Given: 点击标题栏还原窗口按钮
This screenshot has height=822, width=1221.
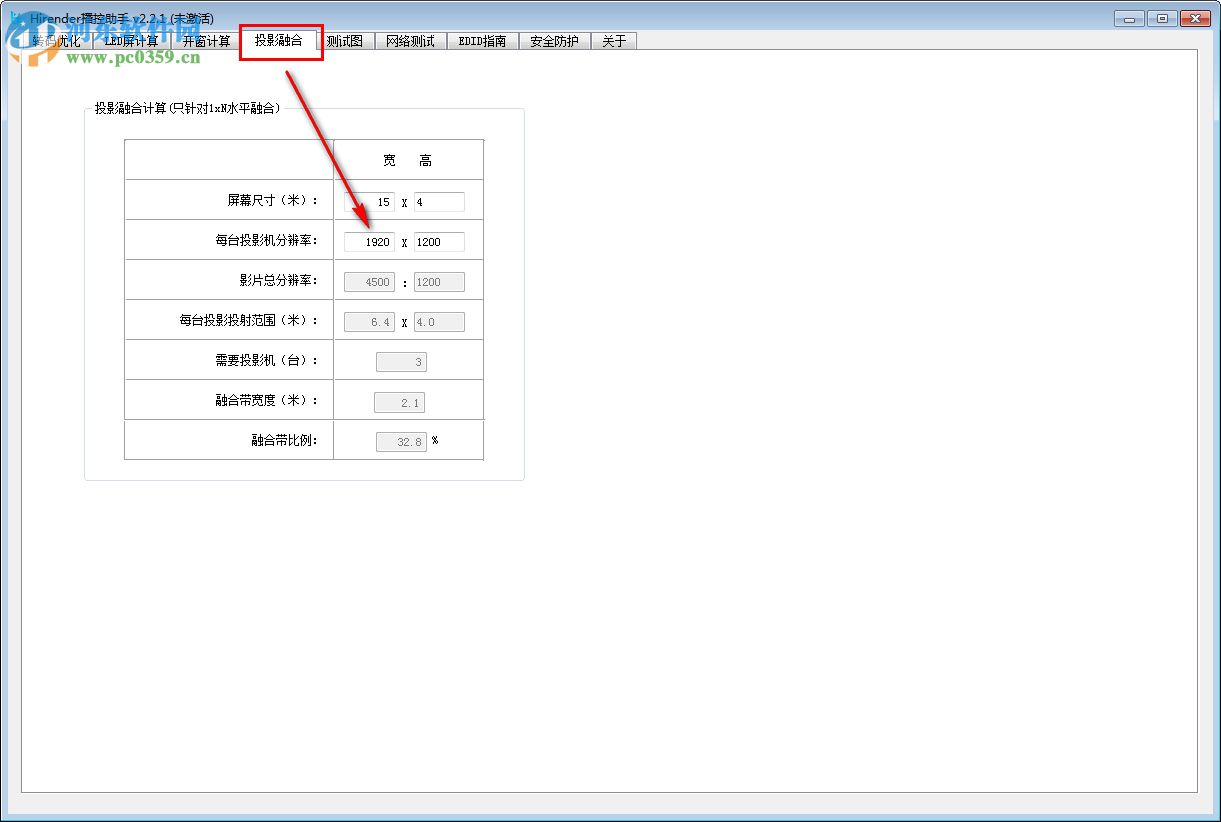Looking at the screenshot, I should pos(1162,18).
